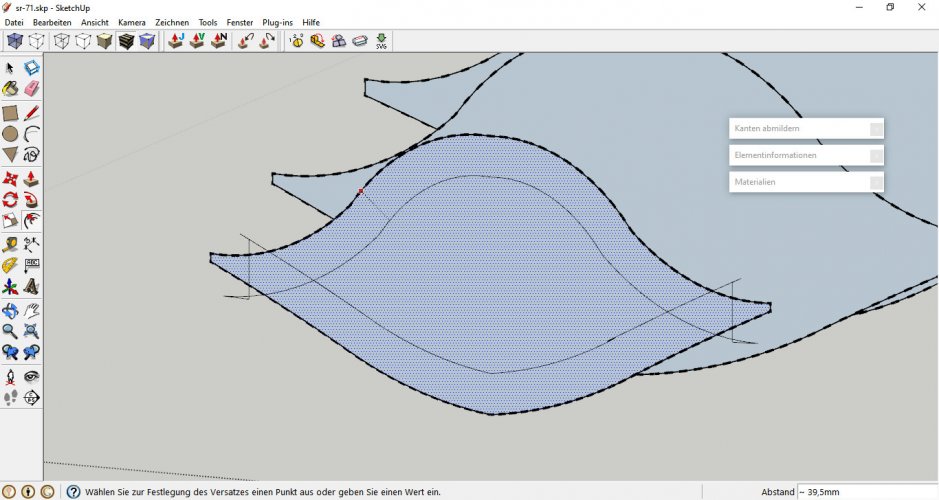This screenshot has height=500, width=939.
Task: Choose the Make Component tool
Action: coord(32,68)
